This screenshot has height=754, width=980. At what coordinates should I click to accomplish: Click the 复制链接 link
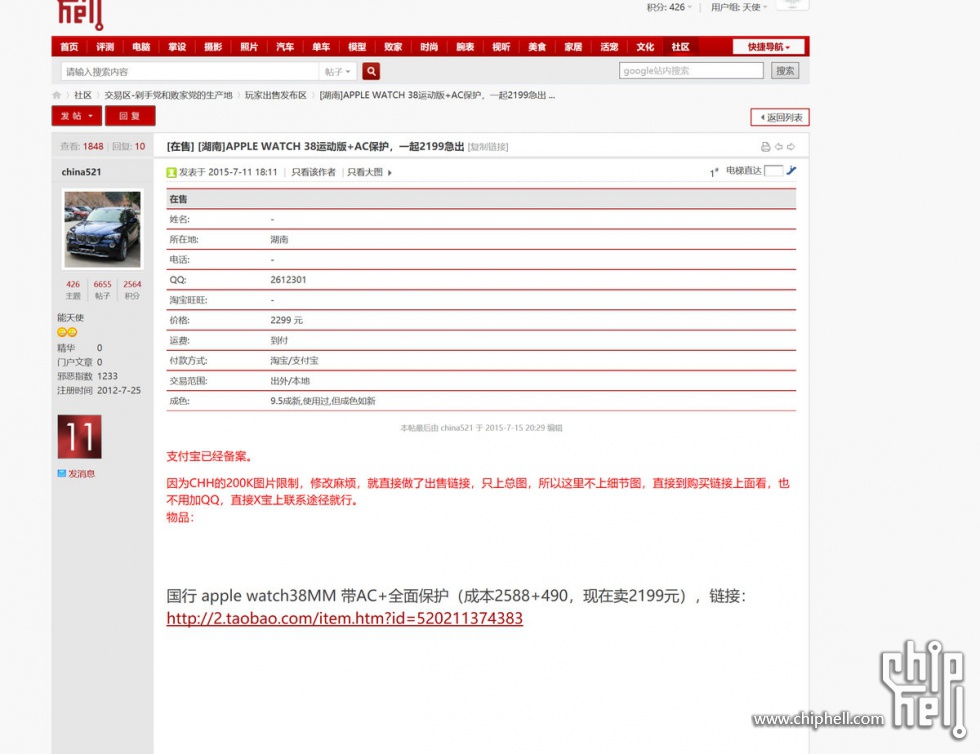[488, 147]
